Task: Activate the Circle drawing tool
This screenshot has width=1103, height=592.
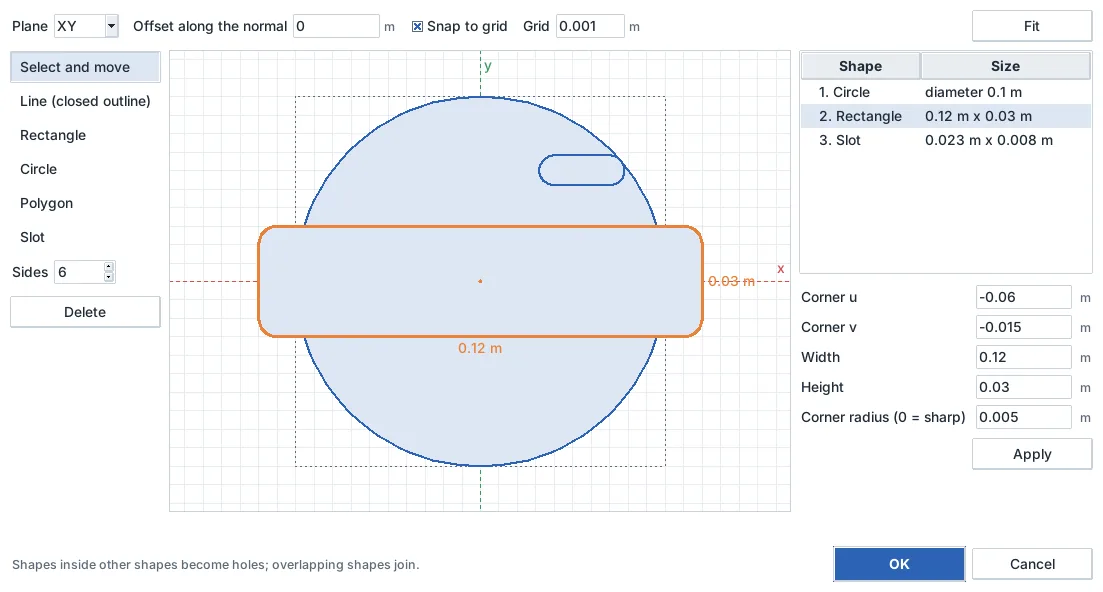Action: pos(85,169)
